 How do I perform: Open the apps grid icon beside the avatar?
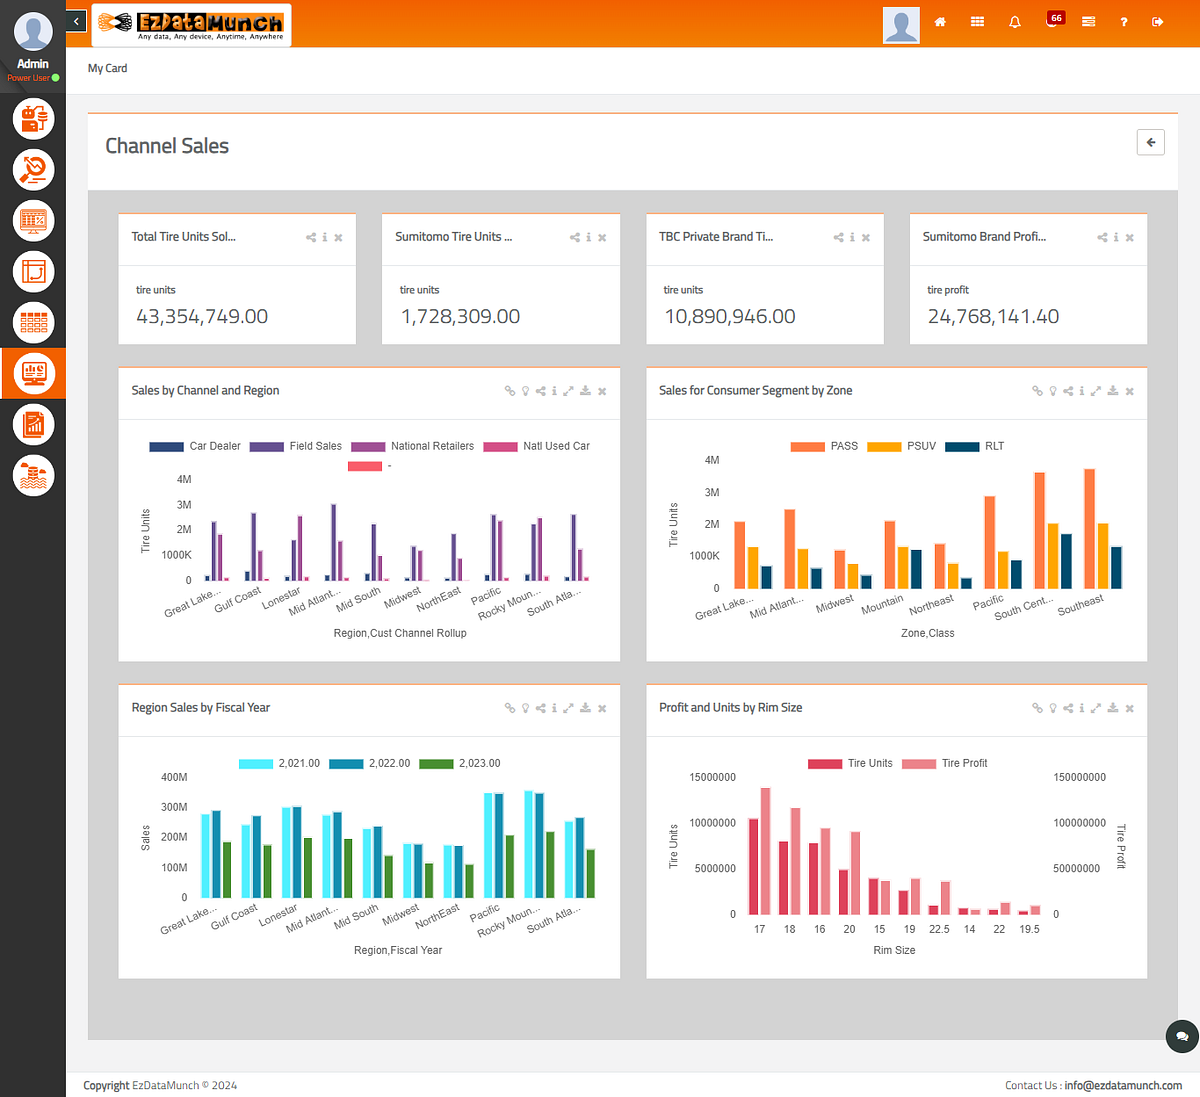[977, 21]
